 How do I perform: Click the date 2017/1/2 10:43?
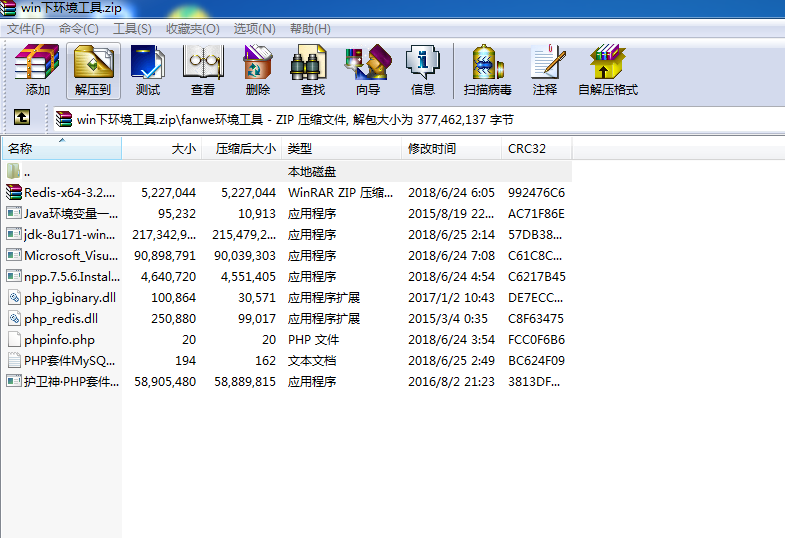(x=451, y=298)
